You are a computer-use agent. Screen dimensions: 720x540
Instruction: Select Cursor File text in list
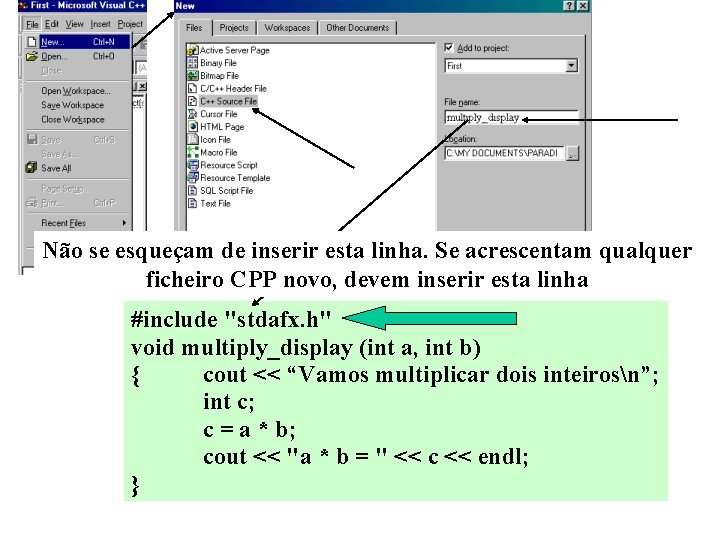[x=219, y=114]
